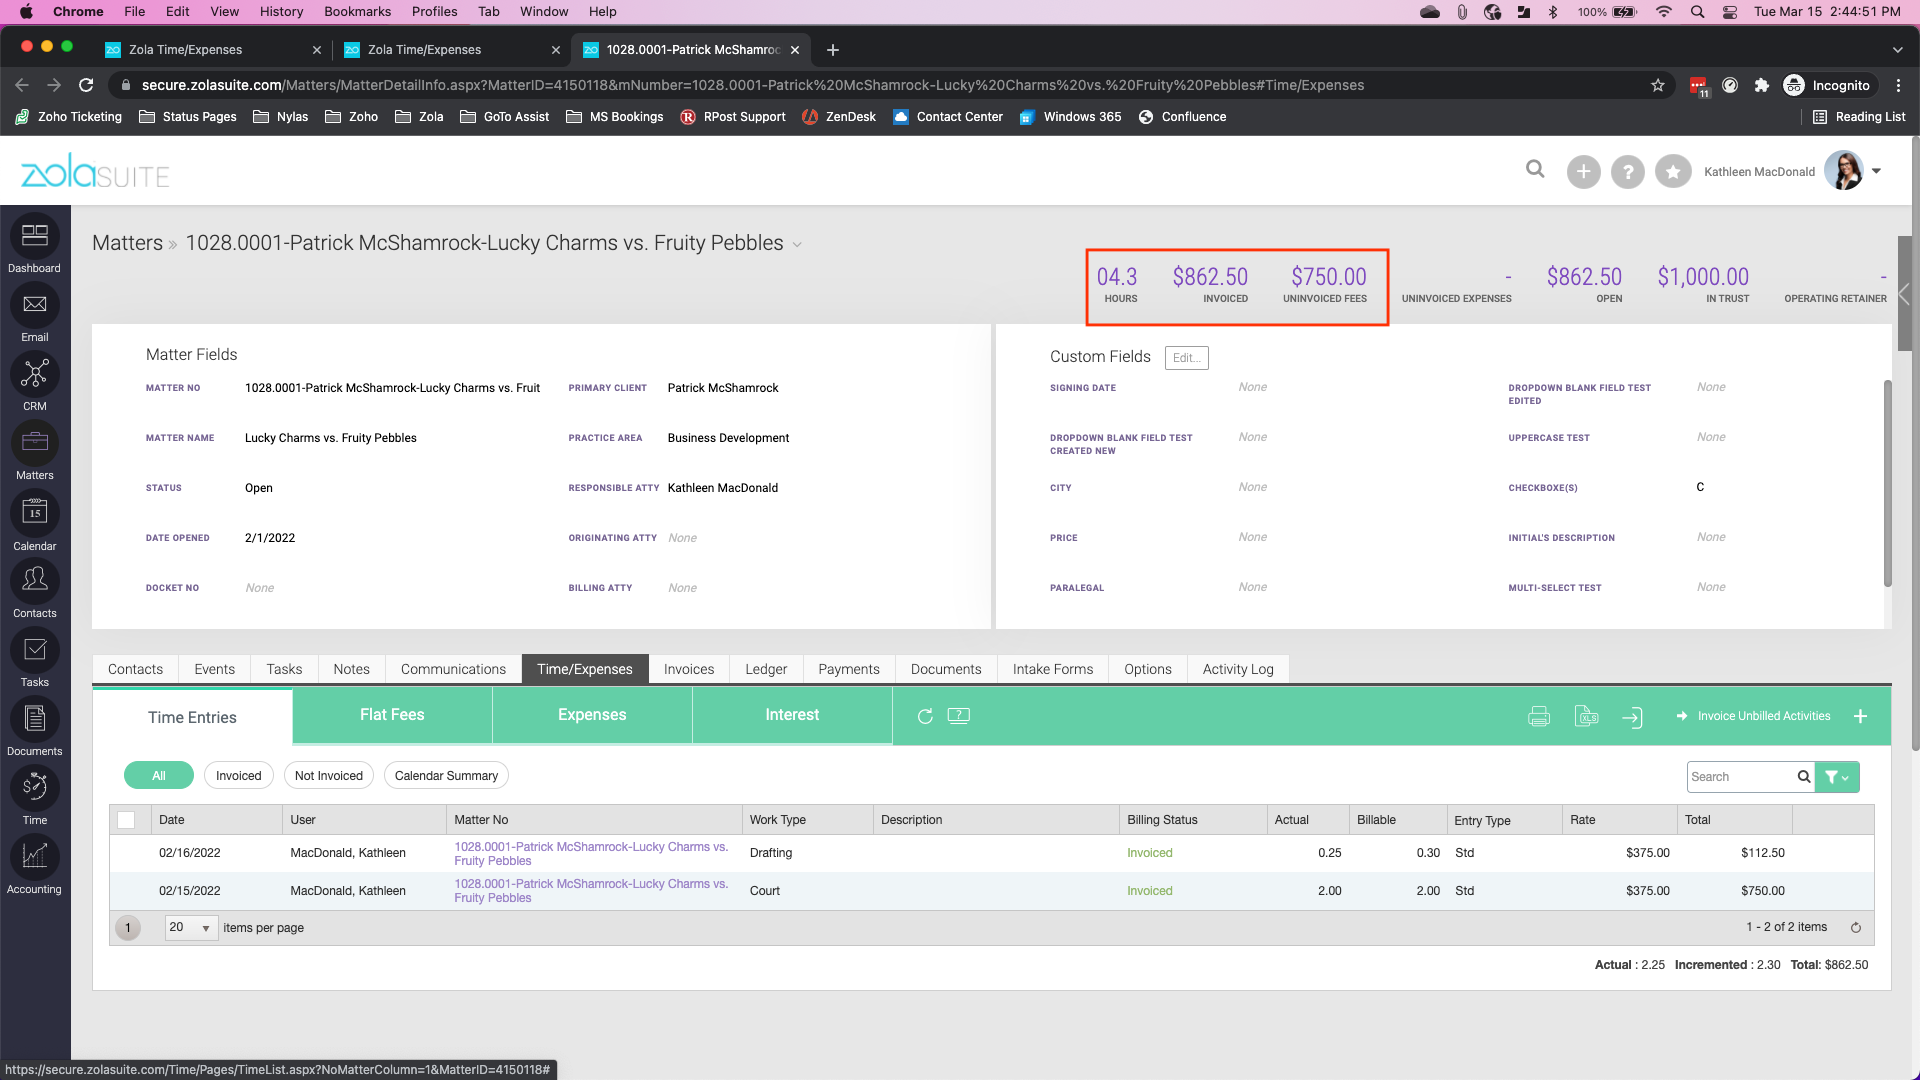Switch to the Contacts tab
The width and height of the screenshot is (1920, 1080).
click(x=135, y=669)
